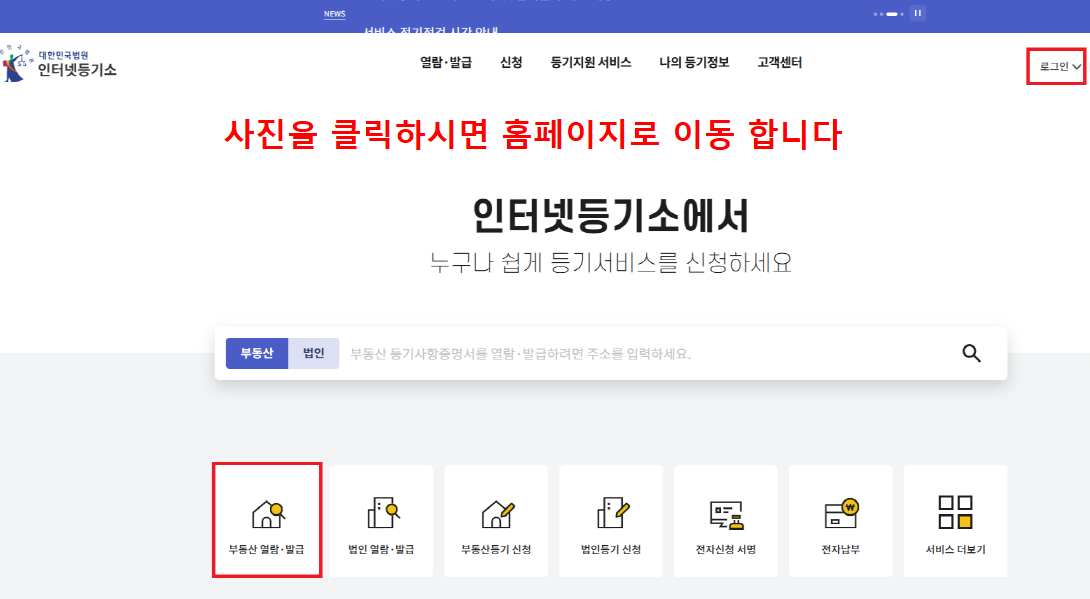Open 부동산등기 신청 house-pencil icon card
Screen dimensions: 1090x599
pos(496,520)
